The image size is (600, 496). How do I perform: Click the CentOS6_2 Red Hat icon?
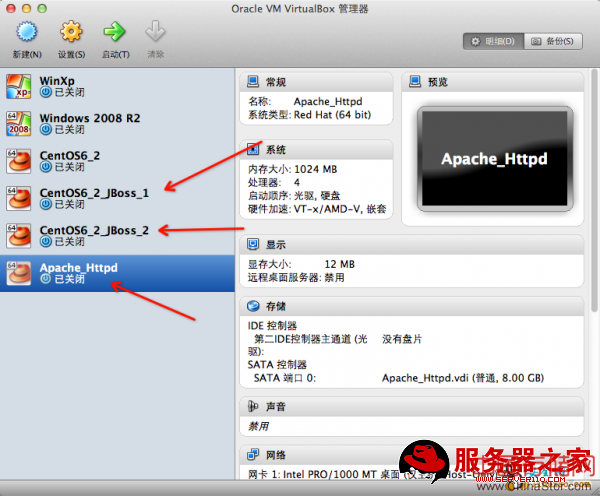[19, 162]
